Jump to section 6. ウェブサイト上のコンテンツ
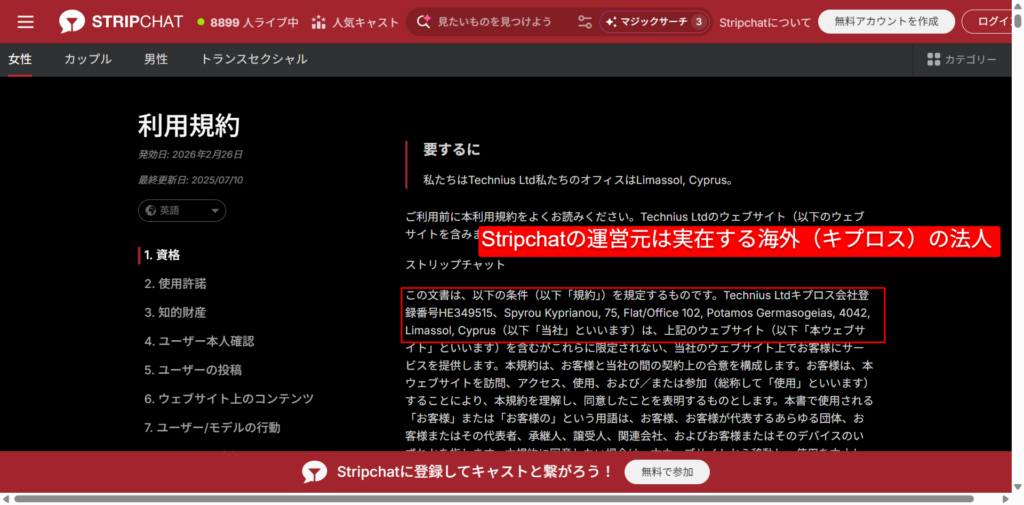Screen dimensions: 1024x505 coord(229,399)
